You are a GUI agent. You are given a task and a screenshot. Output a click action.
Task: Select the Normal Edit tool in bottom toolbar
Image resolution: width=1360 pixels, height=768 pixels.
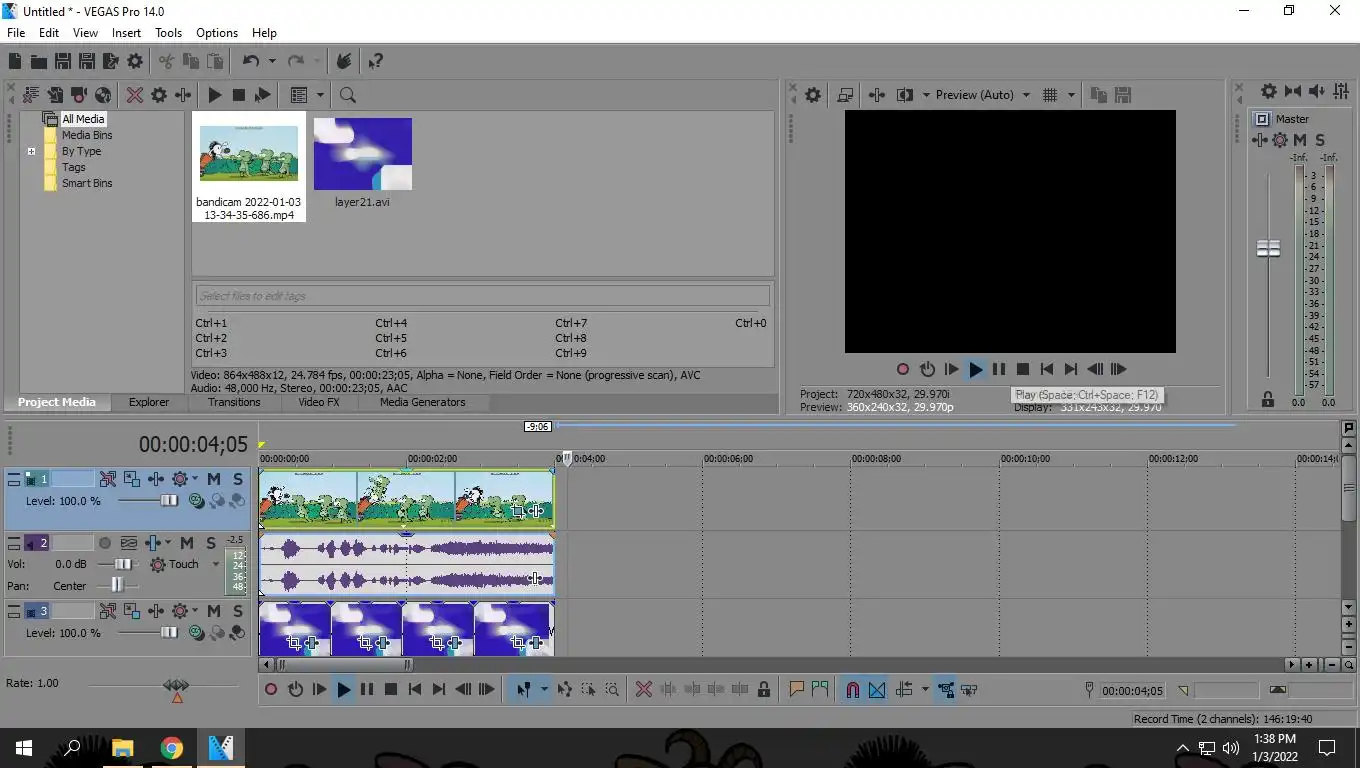click(x=523, y=689)
